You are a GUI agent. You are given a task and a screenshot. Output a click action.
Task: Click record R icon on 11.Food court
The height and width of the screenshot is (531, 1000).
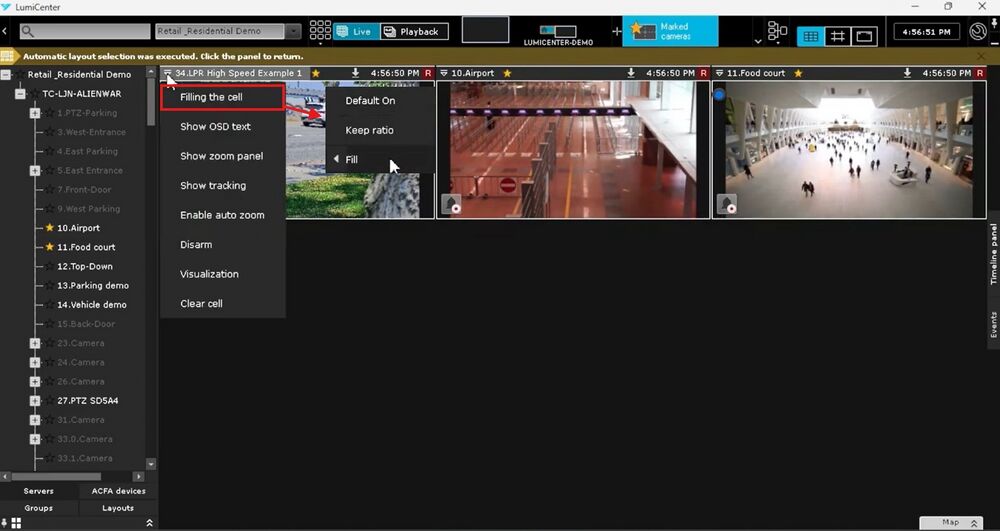click(980, 73)
